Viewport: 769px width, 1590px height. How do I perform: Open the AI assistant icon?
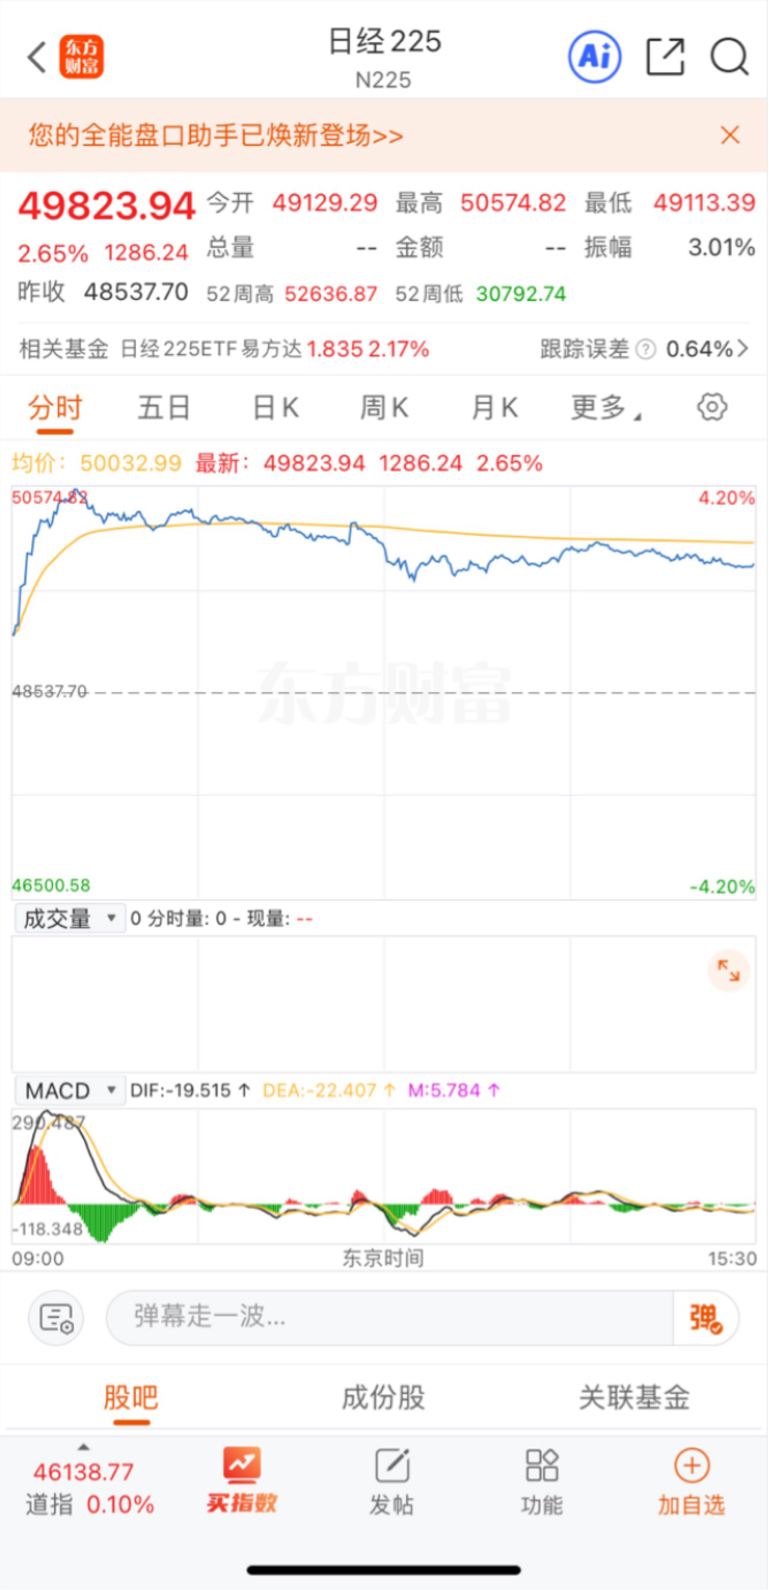click(x=594, y=56)
